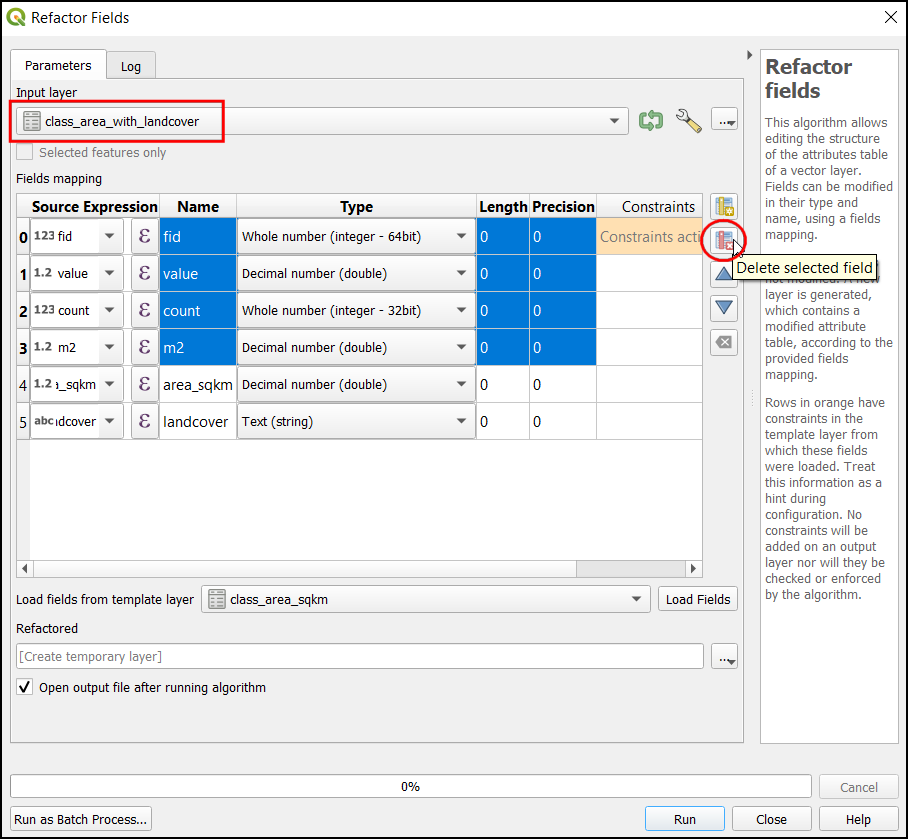Image resolution: width=908 pixels, height=839 pixels.
Task: Toggle Open output file after running algorithm
Action: [25, 688]
